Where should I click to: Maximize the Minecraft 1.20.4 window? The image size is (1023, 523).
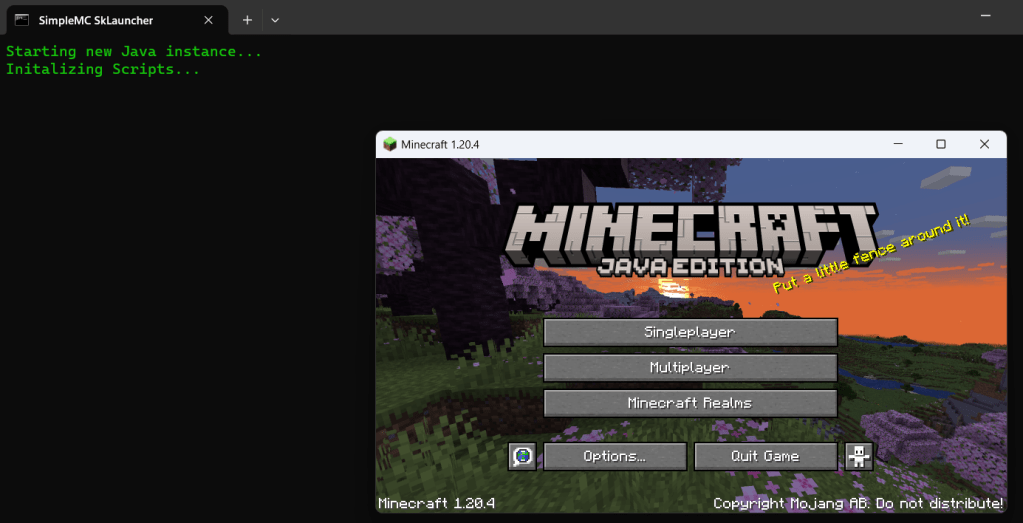point(940,144)
